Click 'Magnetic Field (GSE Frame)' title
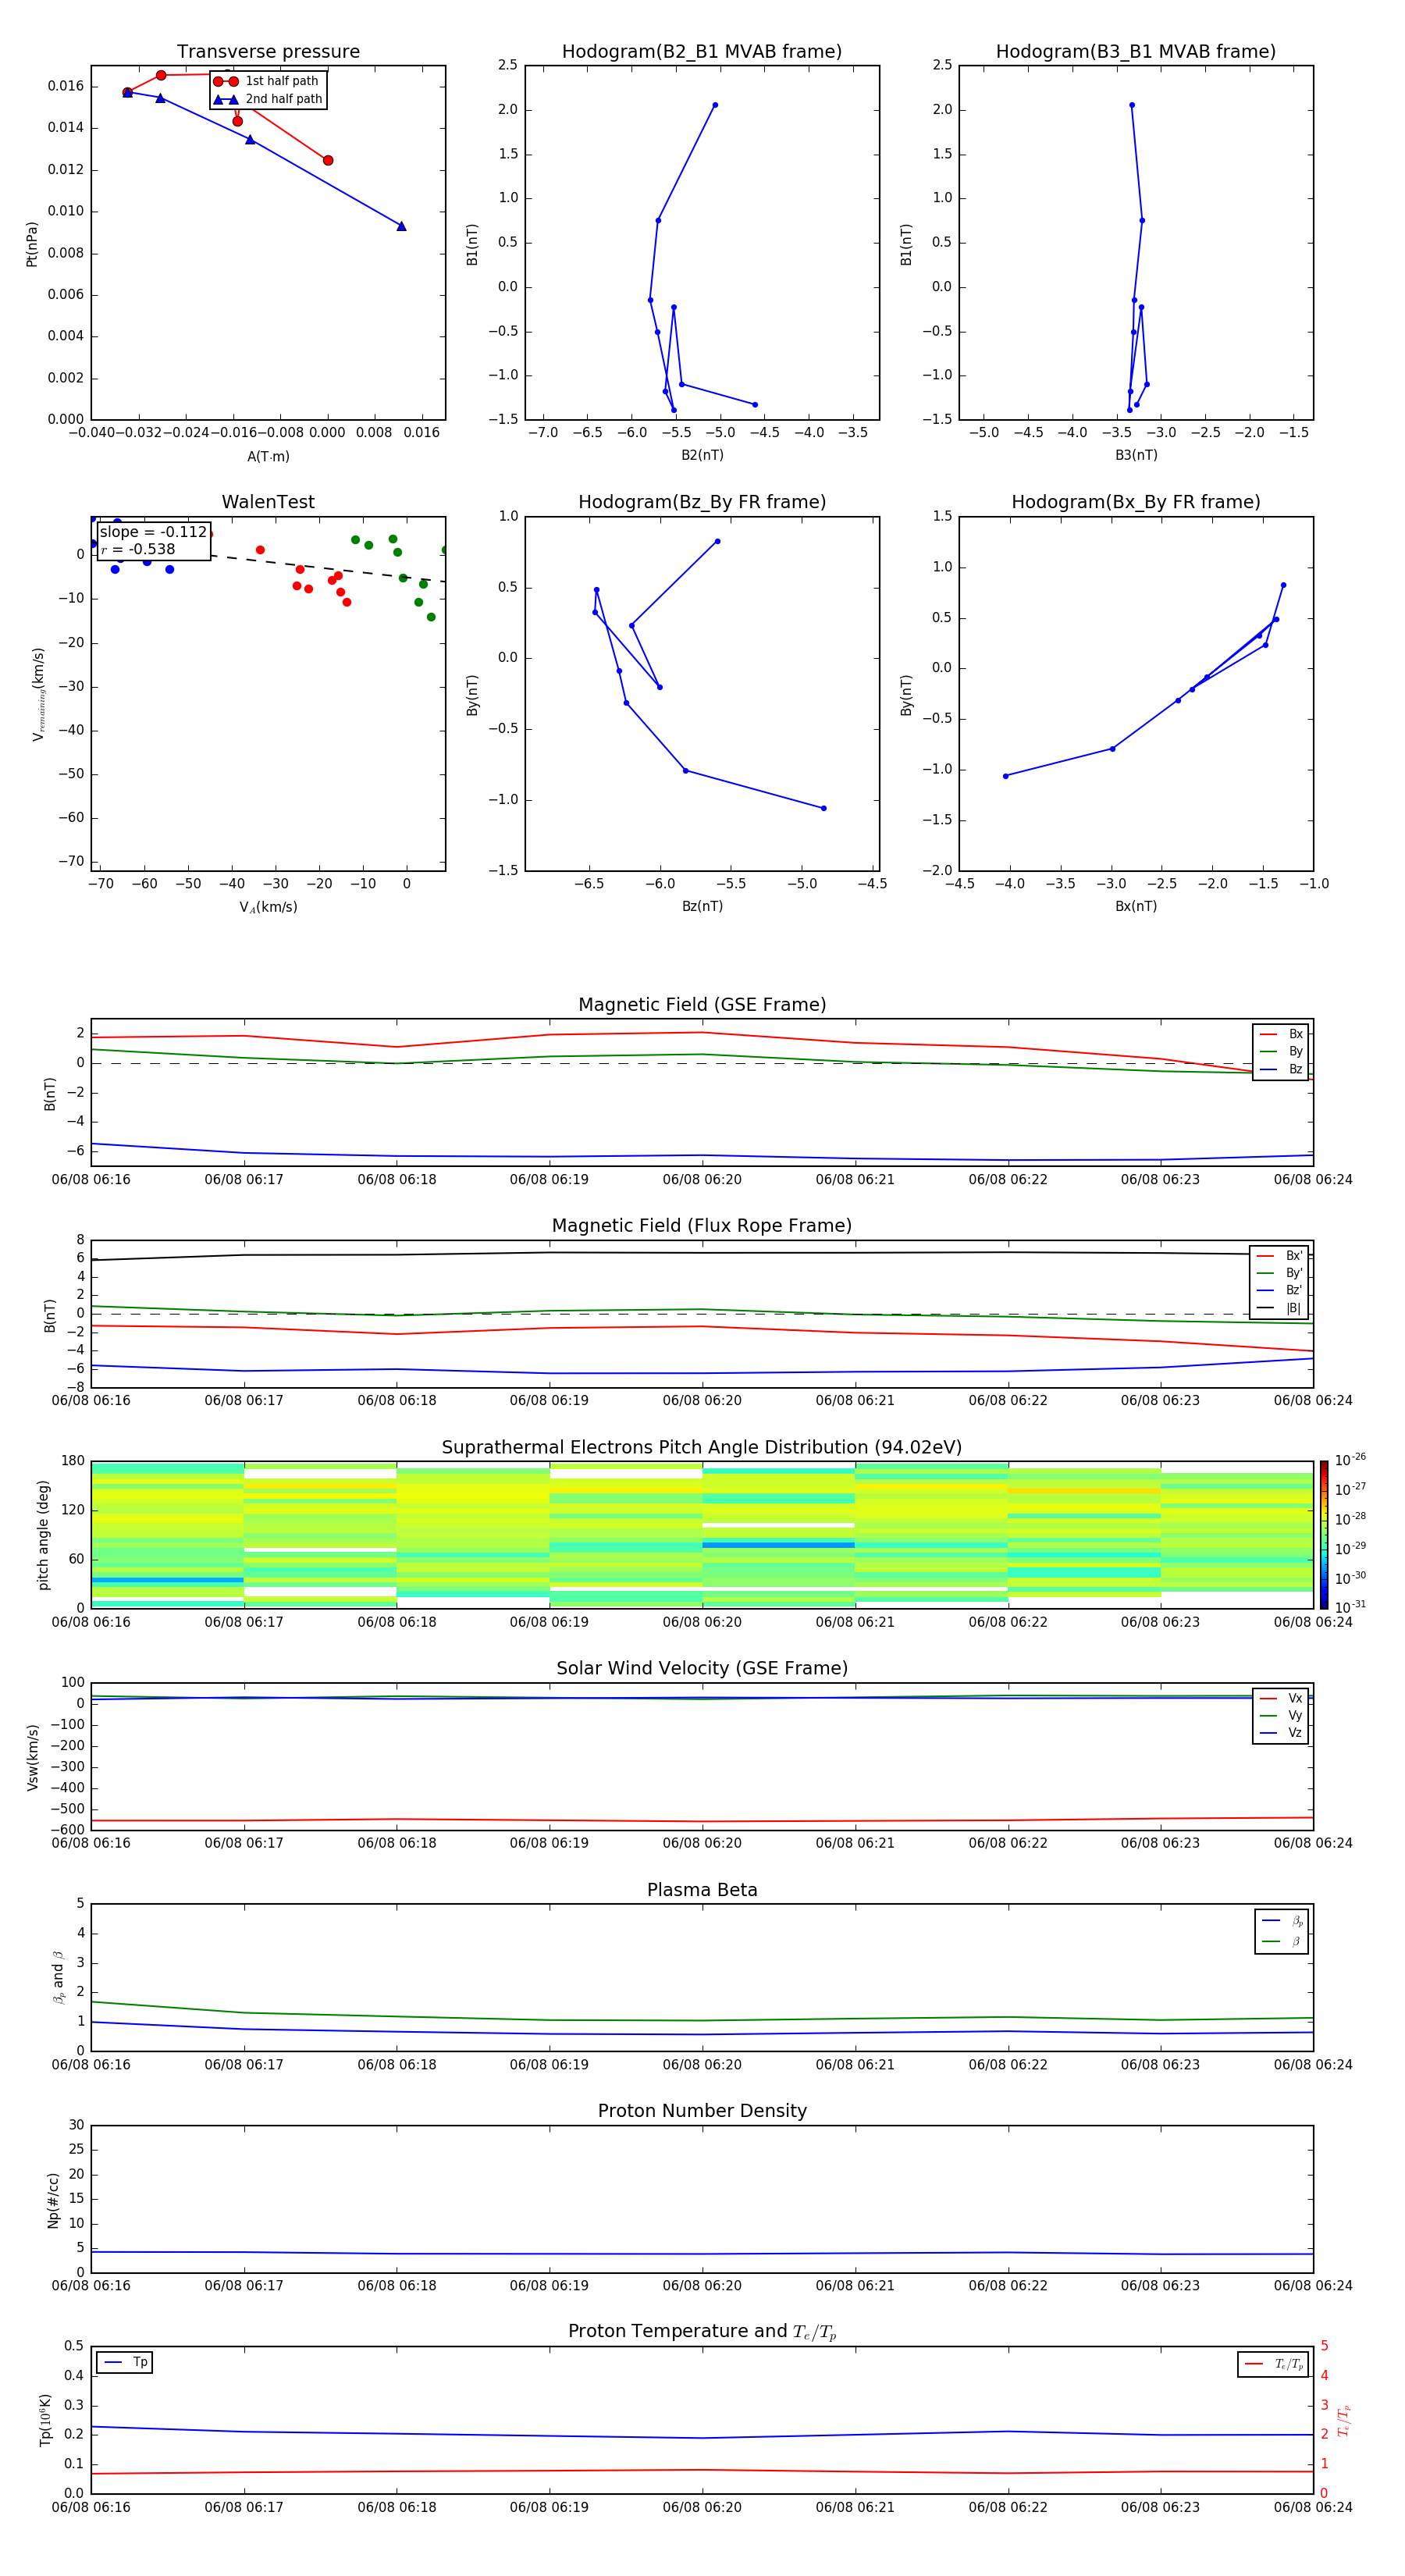The width and height of the screenshot is (1405, 2576). 702,1005
